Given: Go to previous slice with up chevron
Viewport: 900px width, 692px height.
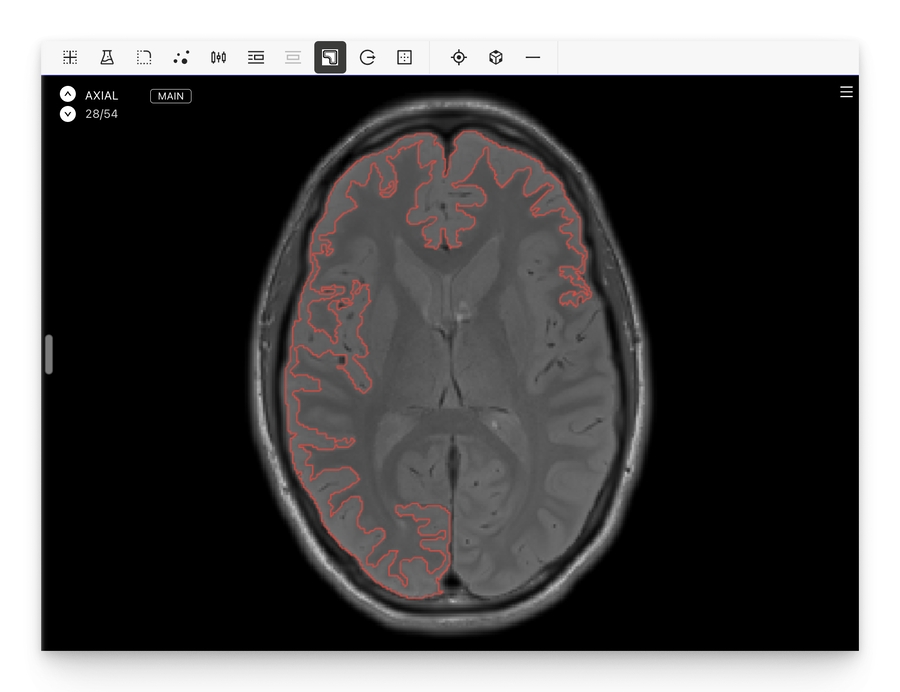Looking at the screenshot, I should pyautogui.click(x=67, y=94).
